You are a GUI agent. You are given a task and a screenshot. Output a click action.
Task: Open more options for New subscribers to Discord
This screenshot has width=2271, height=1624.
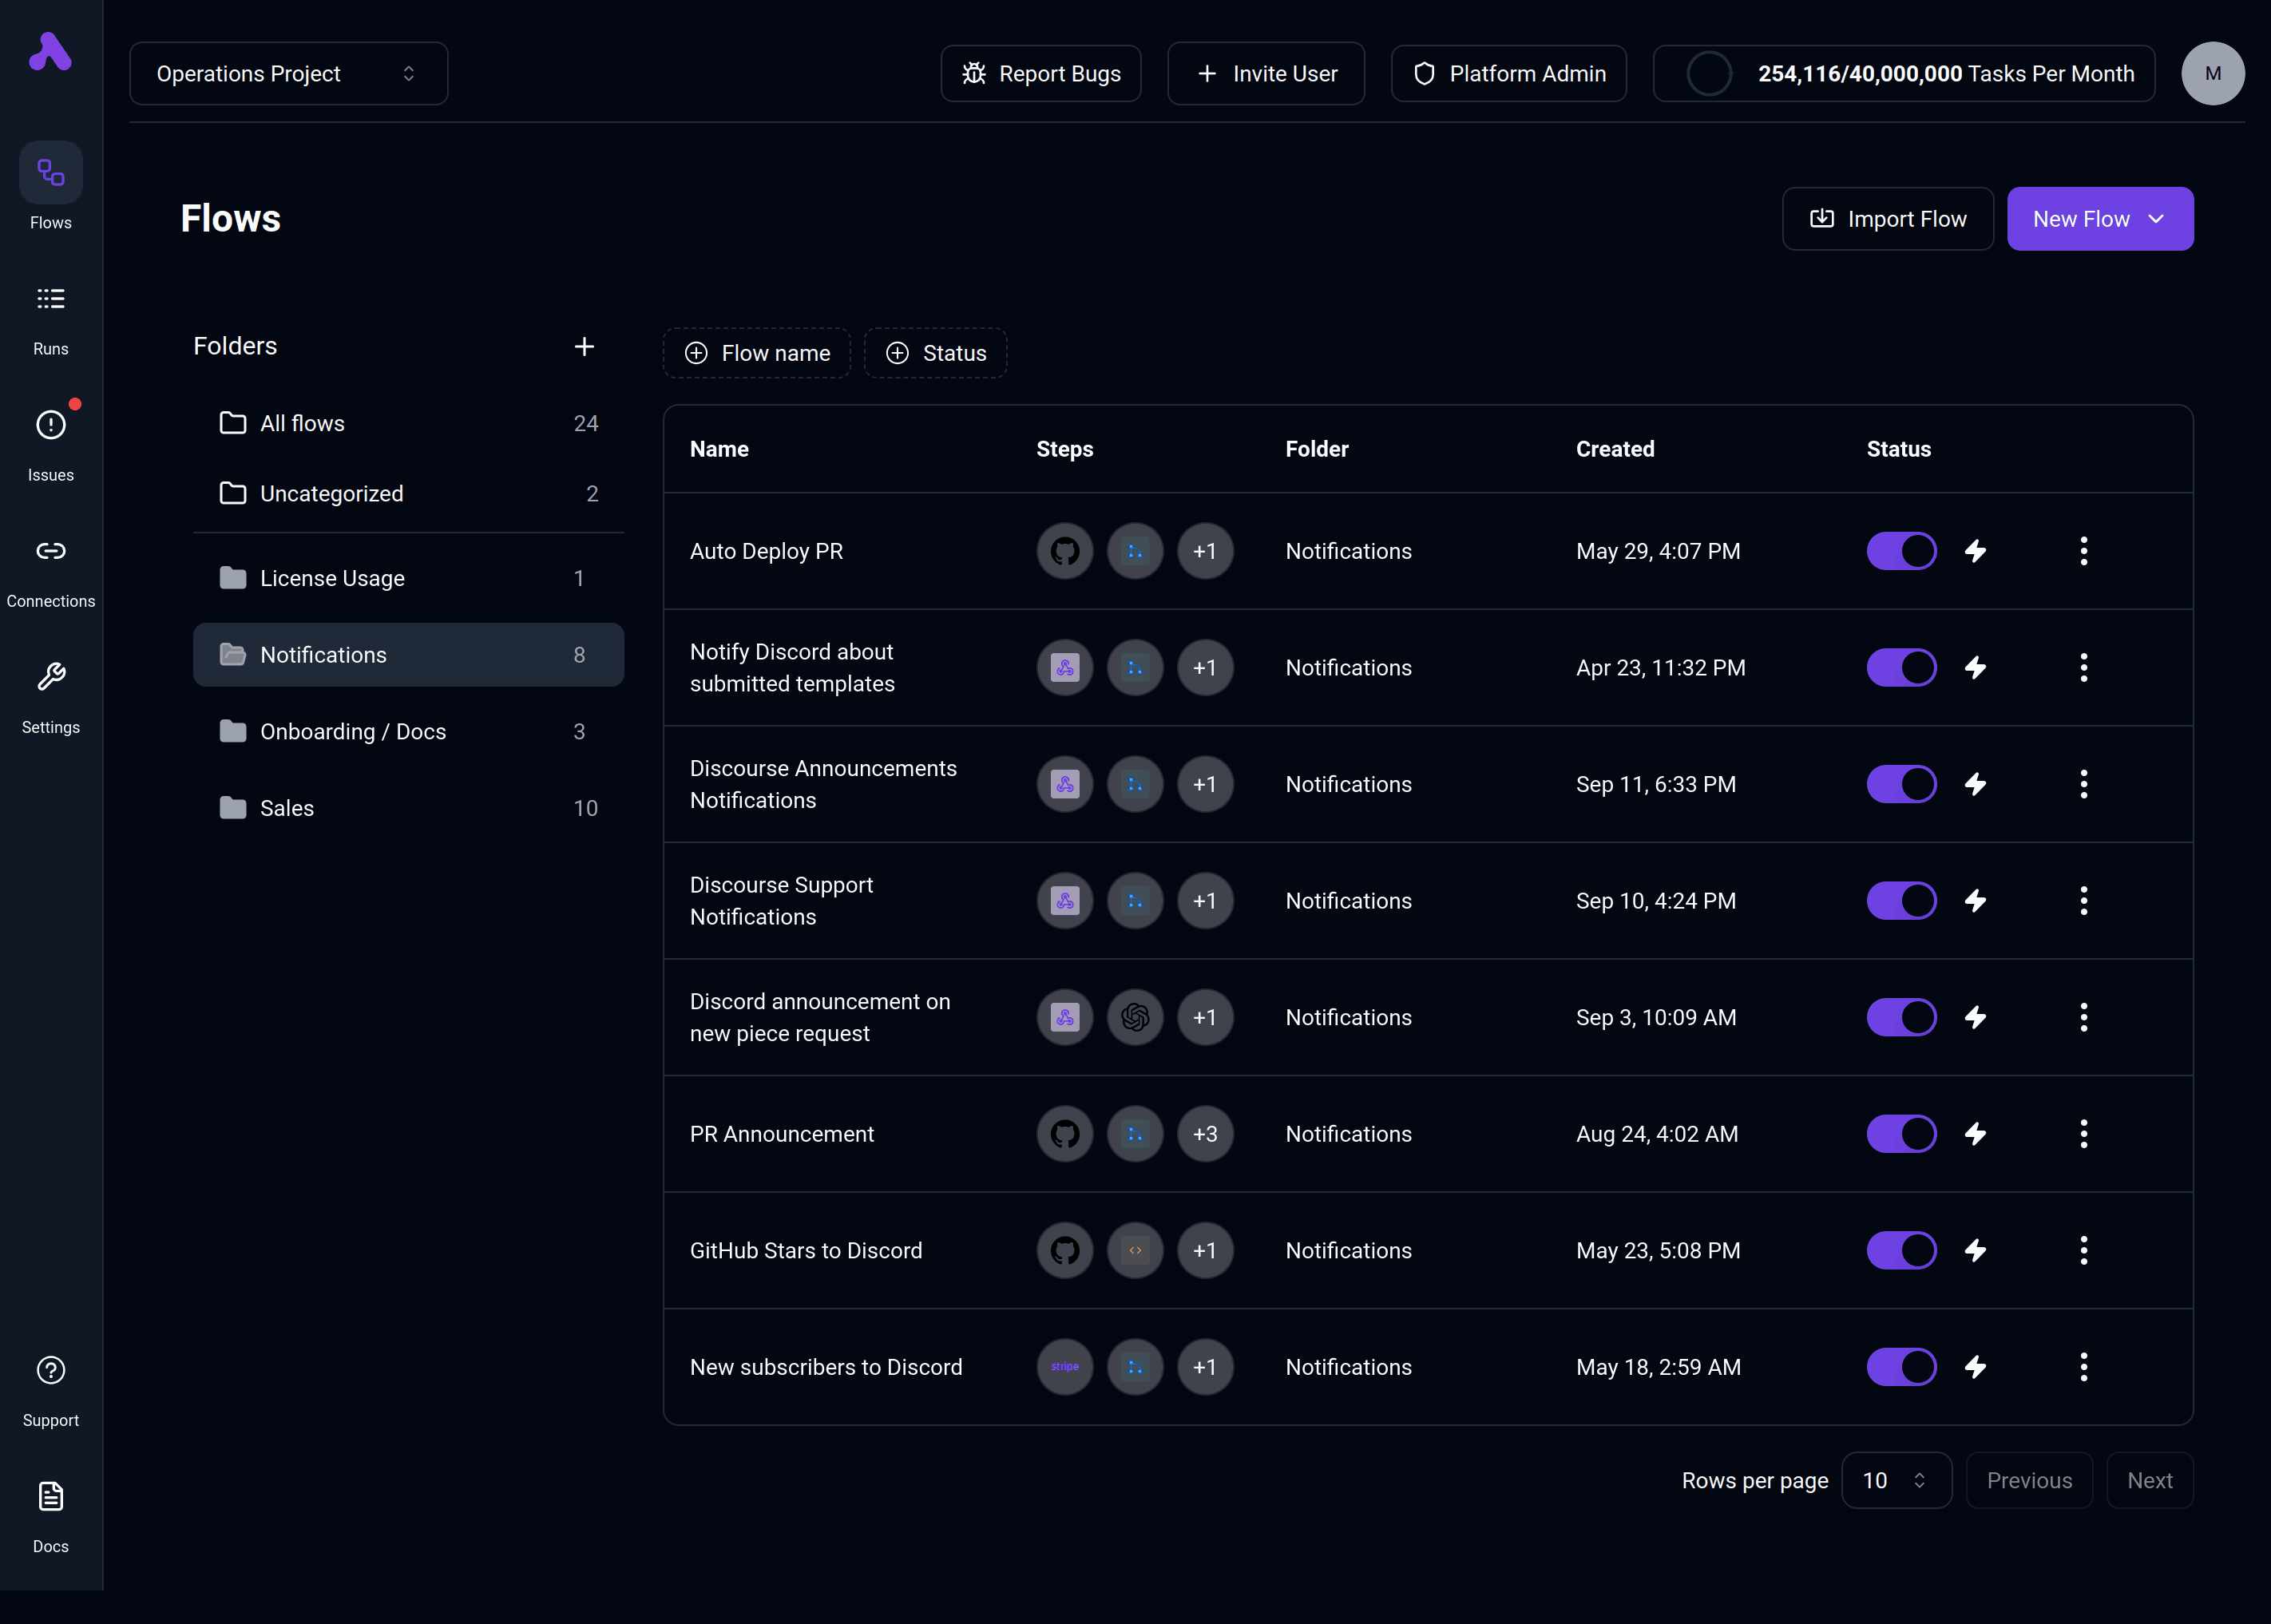(x=2084, y=1367)
